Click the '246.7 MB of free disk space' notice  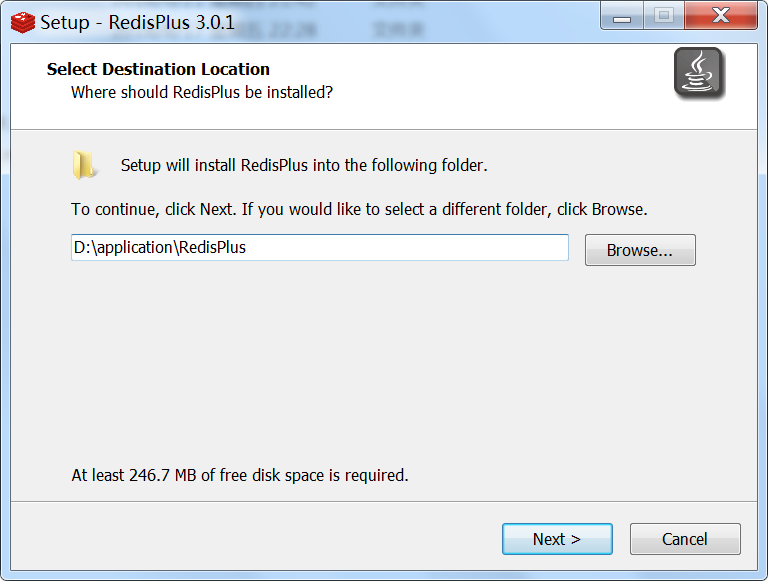click(240, 475)
